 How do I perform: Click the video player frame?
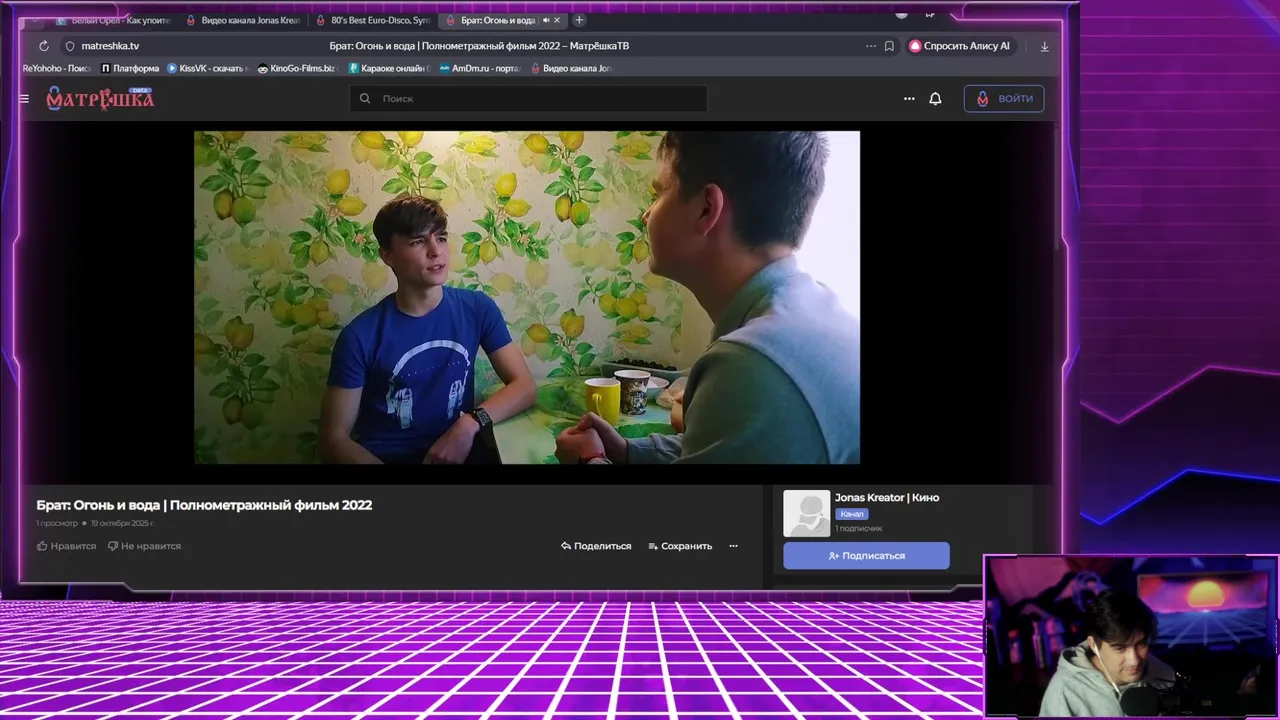[527, 297]
